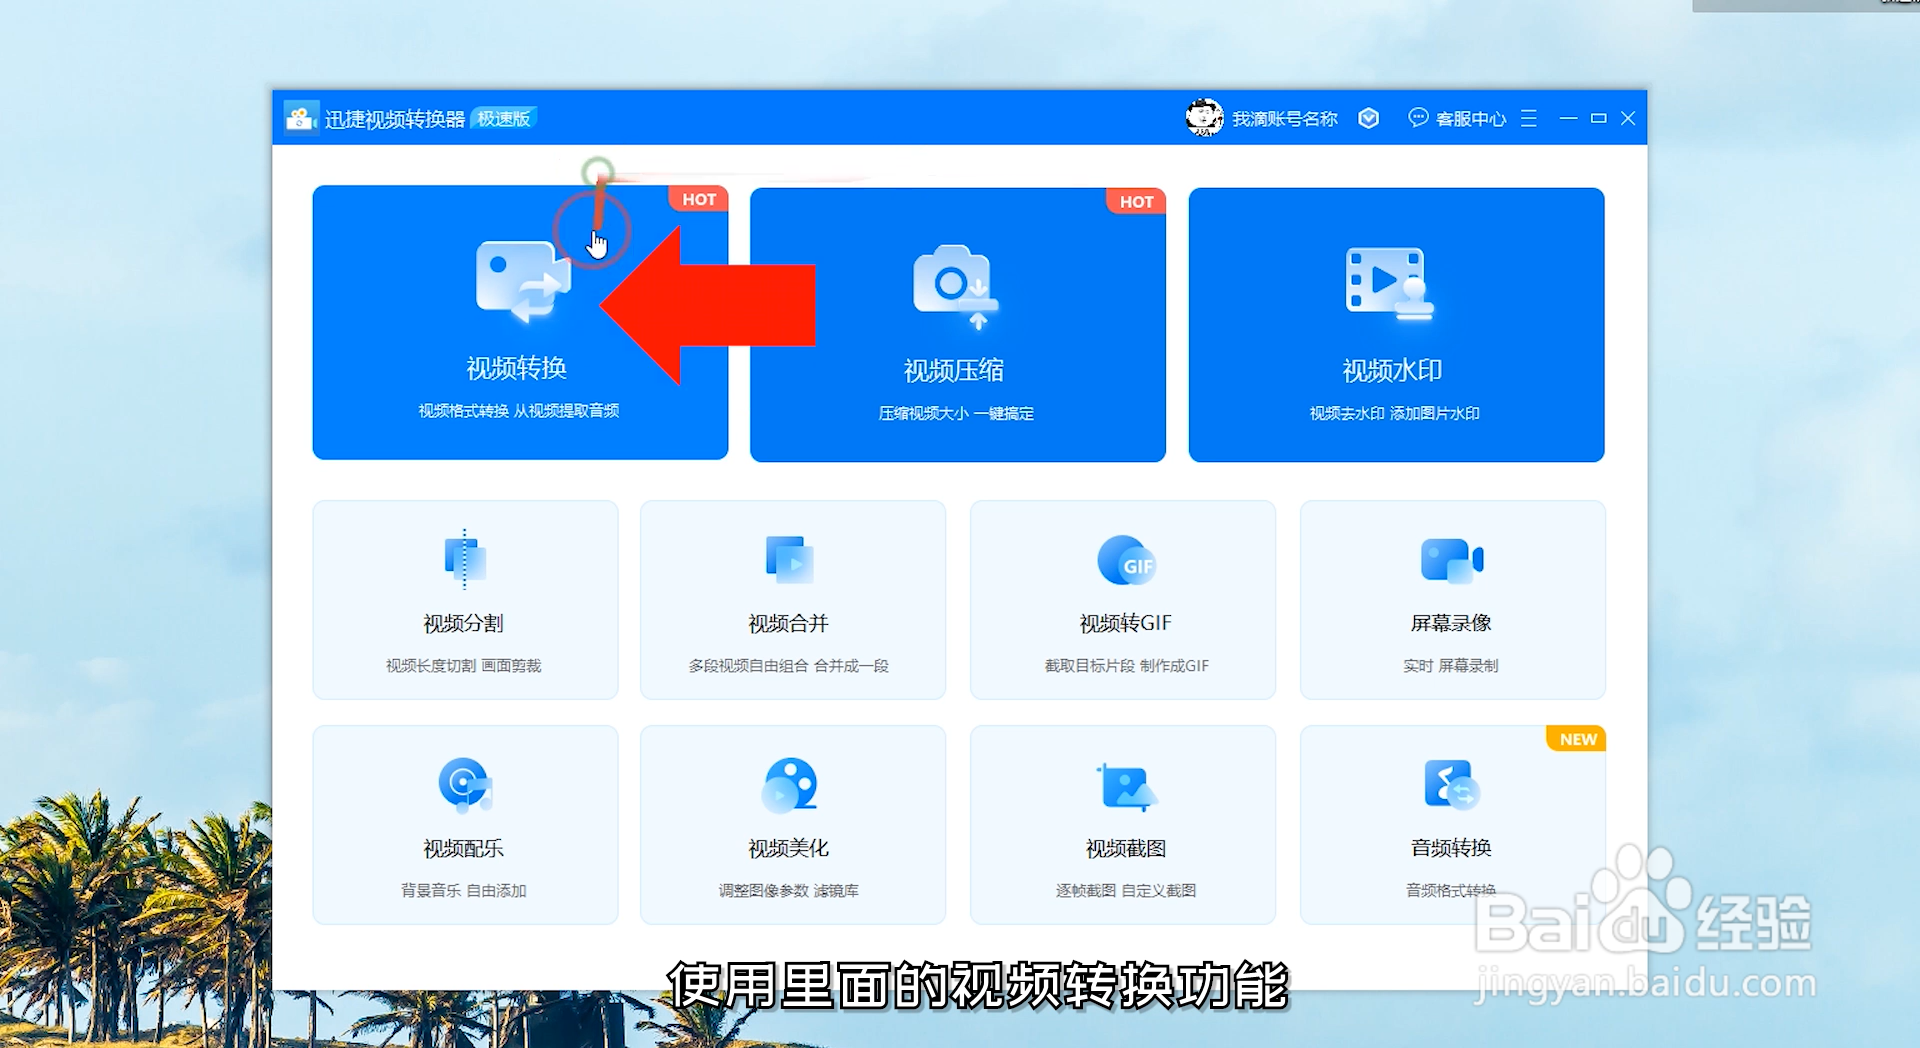Click 实时 屏幕录制 description

1450,665
